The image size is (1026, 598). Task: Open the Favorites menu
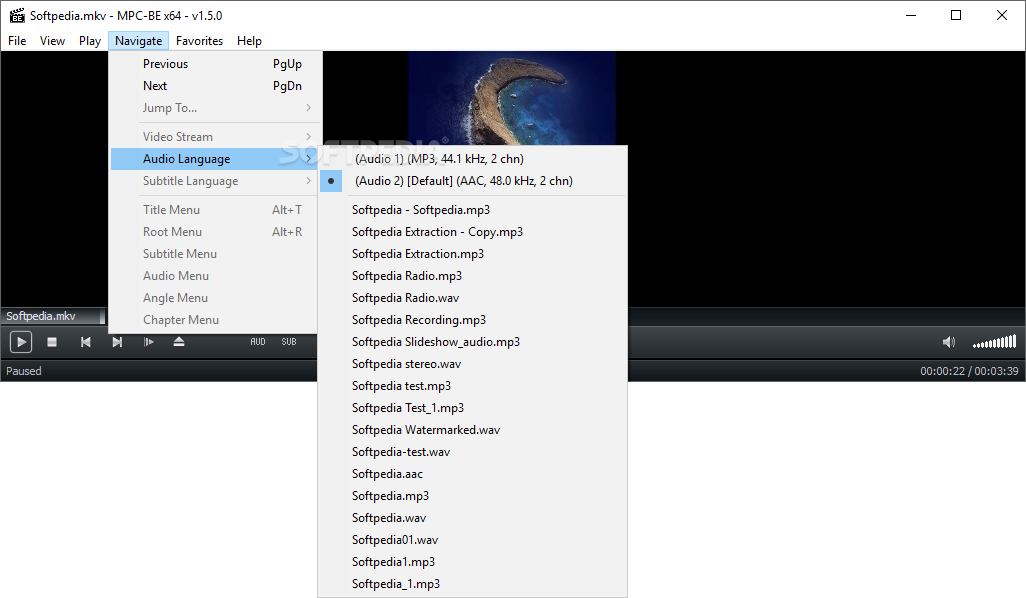(200, 41)
